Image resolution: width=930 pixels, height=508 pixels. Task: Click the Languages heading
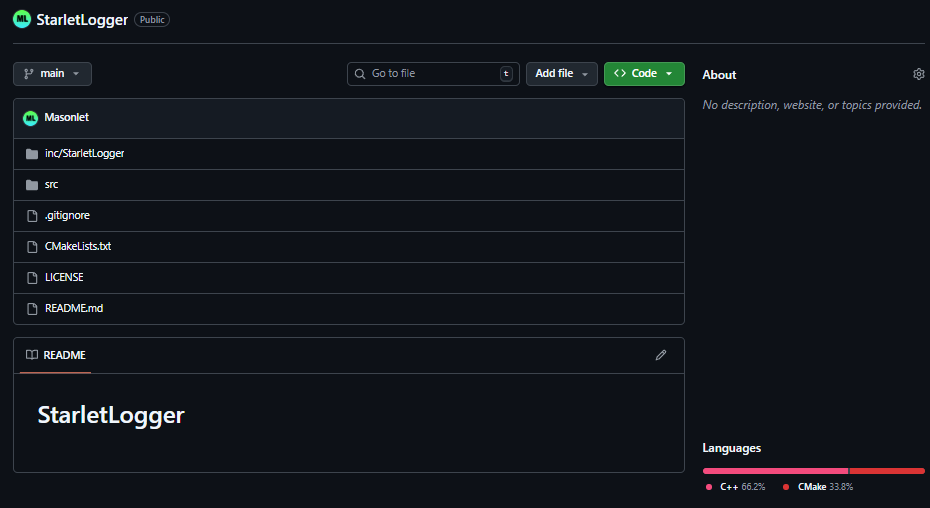(731, 448)
